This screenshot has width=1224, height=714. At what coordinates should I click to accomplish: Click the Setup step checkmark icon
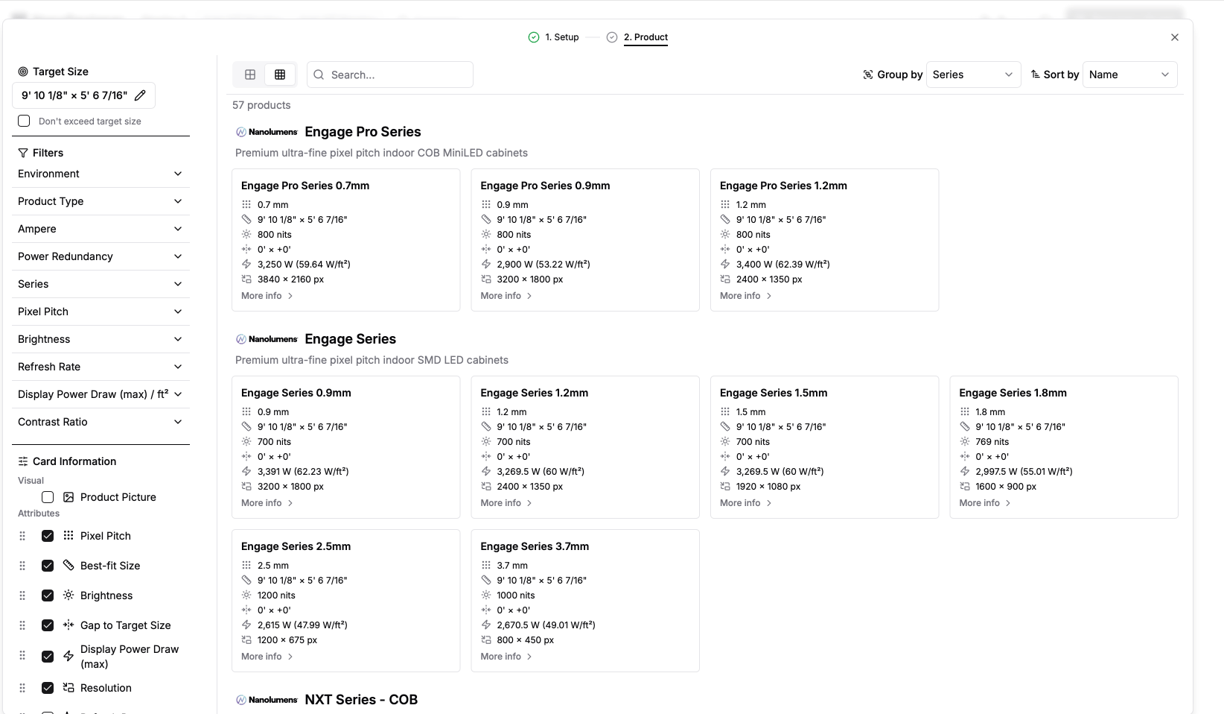tap(534, 37)
